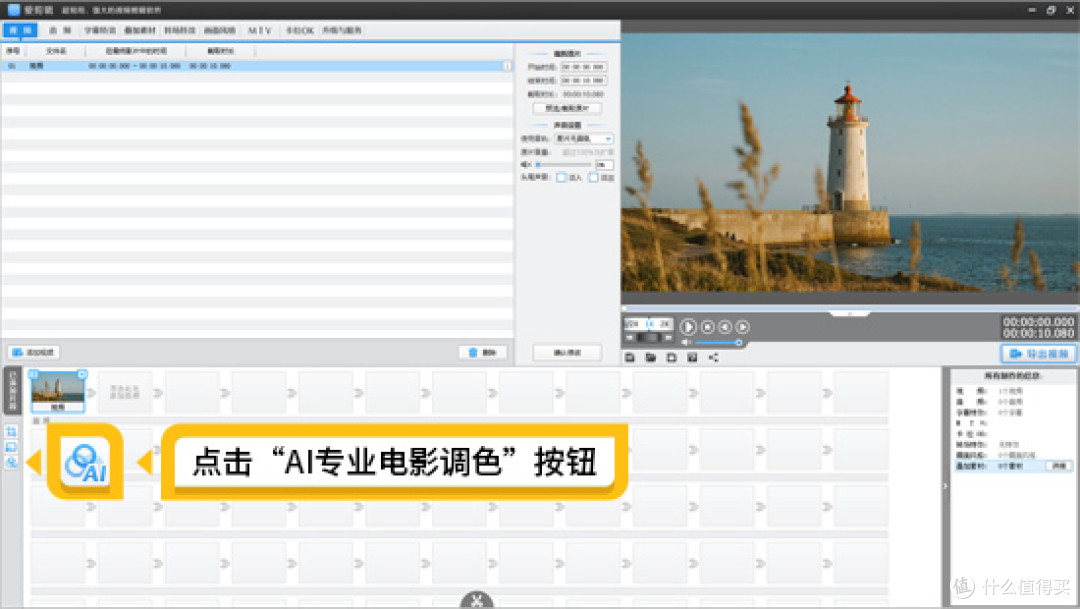Viewport: 1080px width, 609px height.
Task: Click the 已添加片段 vertical tab on the left
Action: tap(11, 391)
